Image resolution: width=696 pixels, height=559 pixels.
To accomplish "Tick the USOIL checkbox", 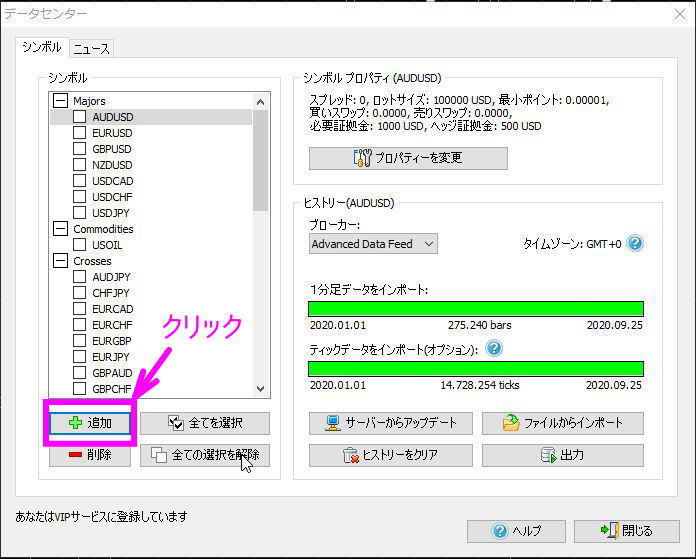I will pos(79,245).
